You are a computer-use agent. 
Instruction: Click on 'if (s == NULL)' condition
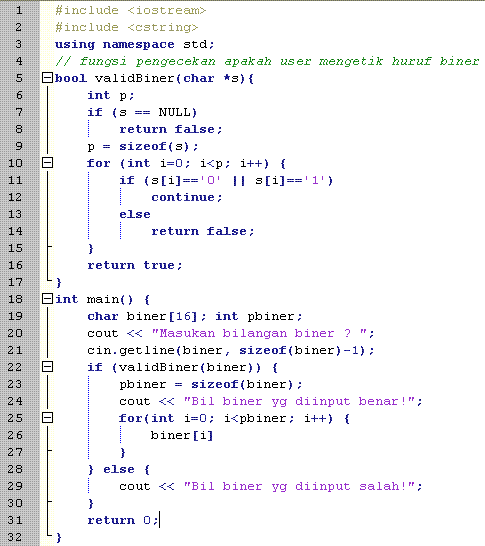point(142,112)
